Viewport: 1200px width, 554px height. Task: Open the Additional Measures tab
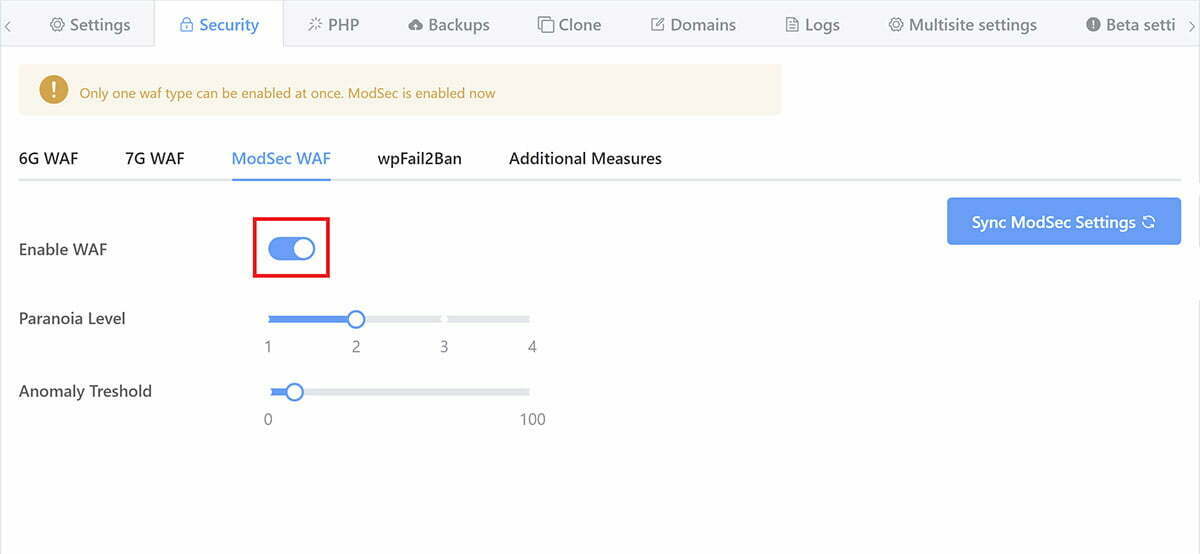pyautogui.click(x=585, y=158)
